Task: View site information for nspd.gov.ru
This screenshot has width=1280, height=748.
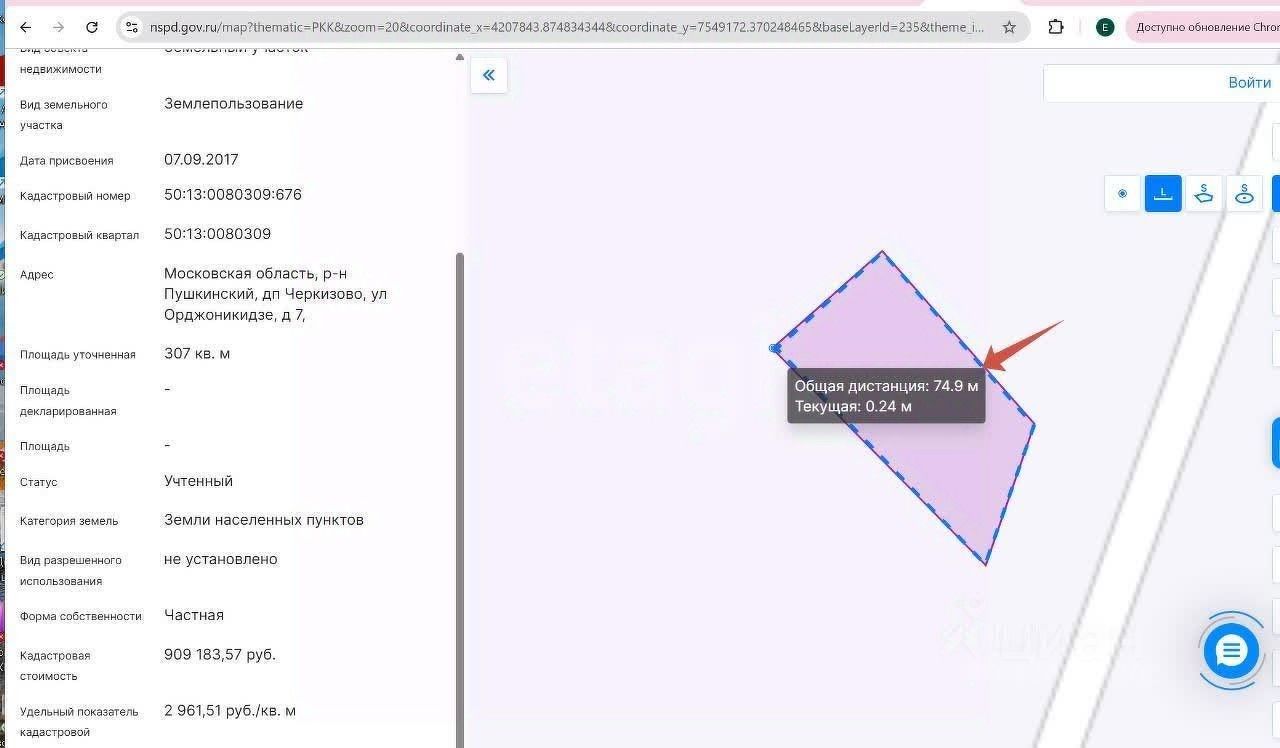Action: pos(131,27)
